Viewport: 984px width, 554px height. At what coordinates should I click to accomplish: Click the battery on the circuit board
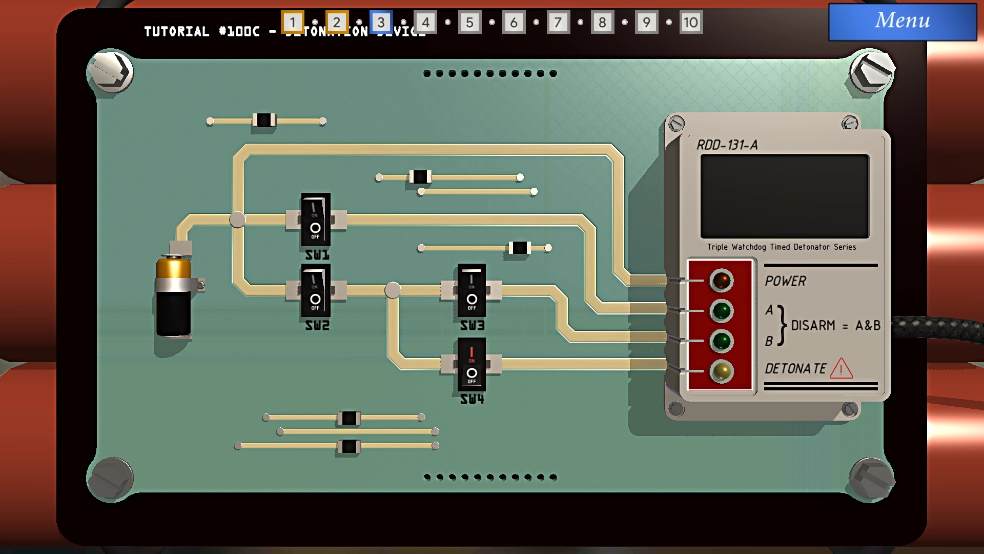click(x=174, y=295)
